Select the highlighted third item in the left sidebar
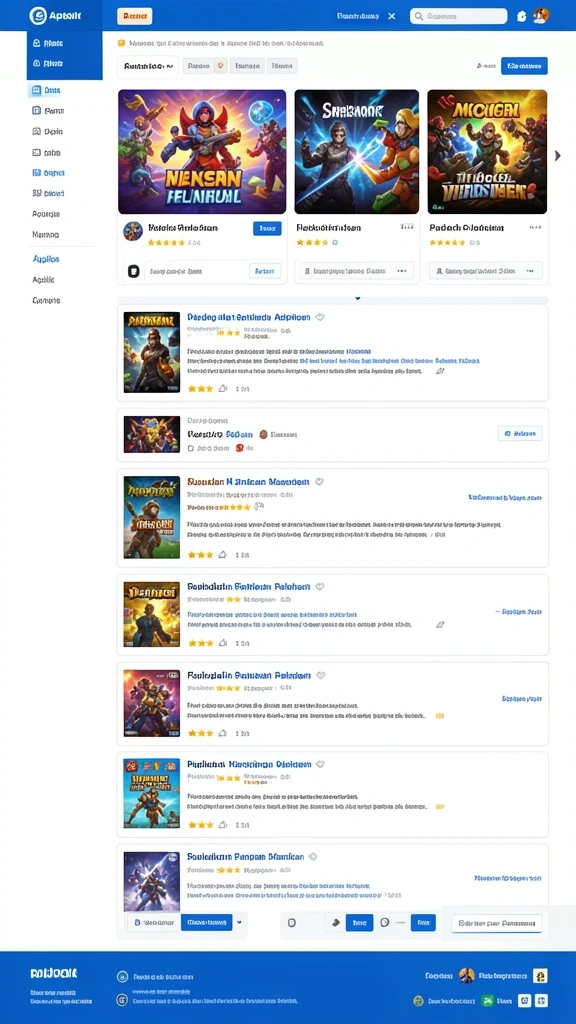Viewport: 576px width, 1024px height. tap(46, 90)
